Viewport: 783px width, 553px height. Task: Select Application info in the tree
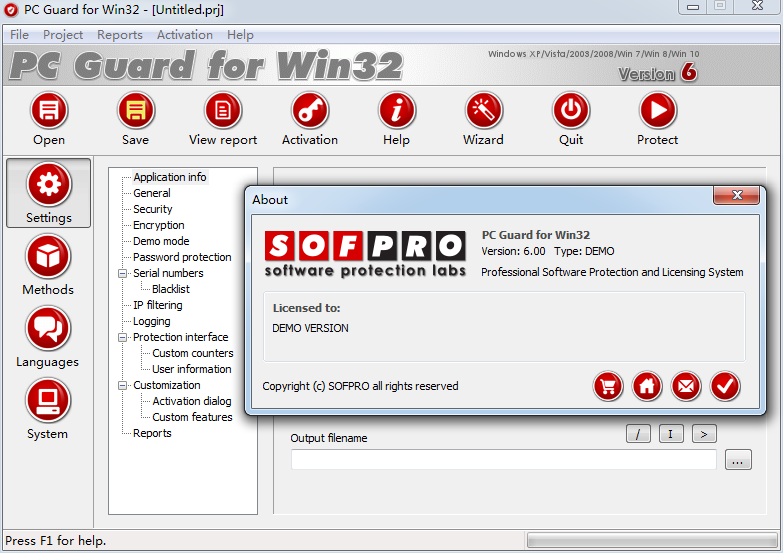coord(170,177)
